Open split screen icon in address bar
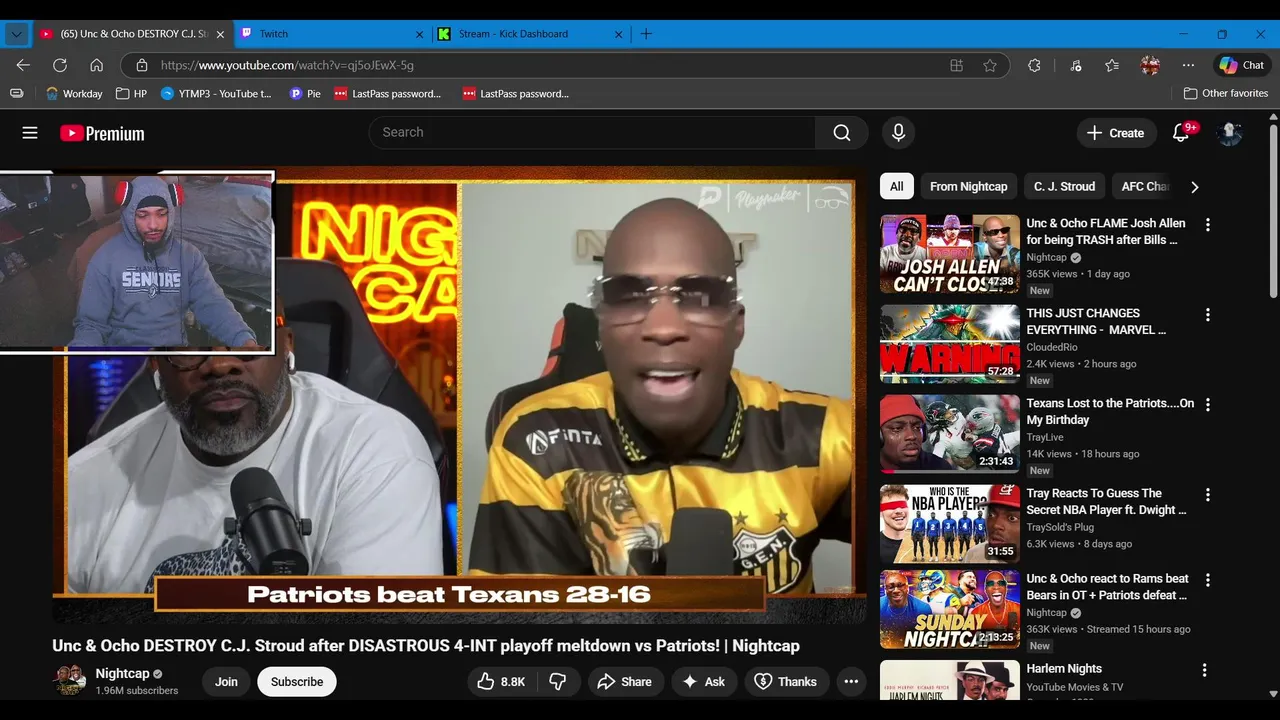This screenshot has width=1280, height=720. click(x=957, y=65)
